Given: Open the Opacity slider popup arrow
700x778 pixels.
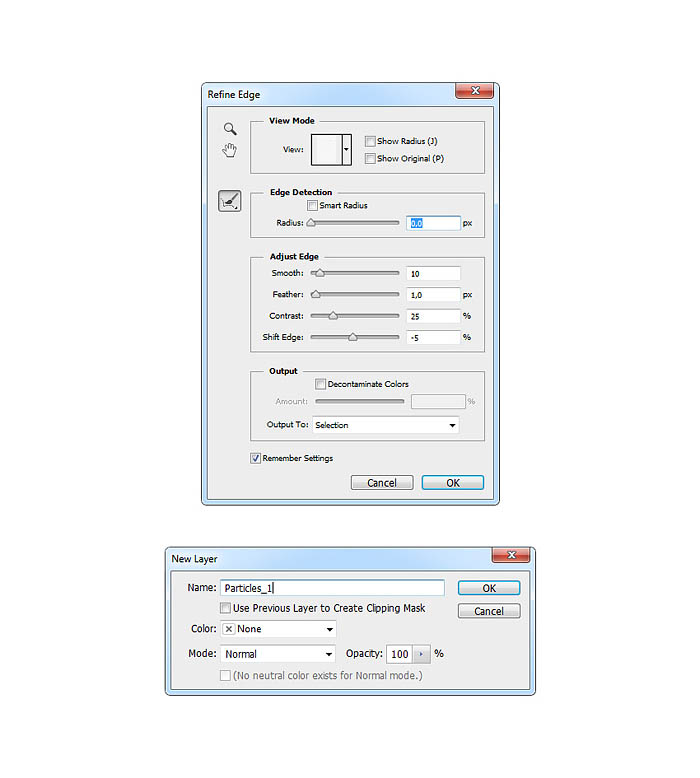Looking at the screenshot, I should point(421,654).
